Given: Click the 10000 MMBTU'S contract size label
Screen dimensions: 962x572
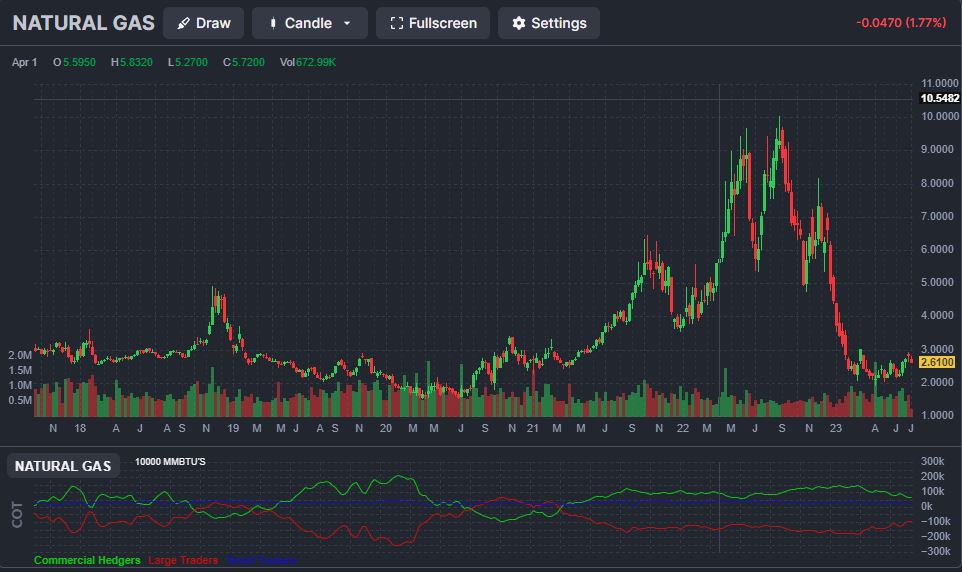Looking at the screenshot, I should 171,462.
